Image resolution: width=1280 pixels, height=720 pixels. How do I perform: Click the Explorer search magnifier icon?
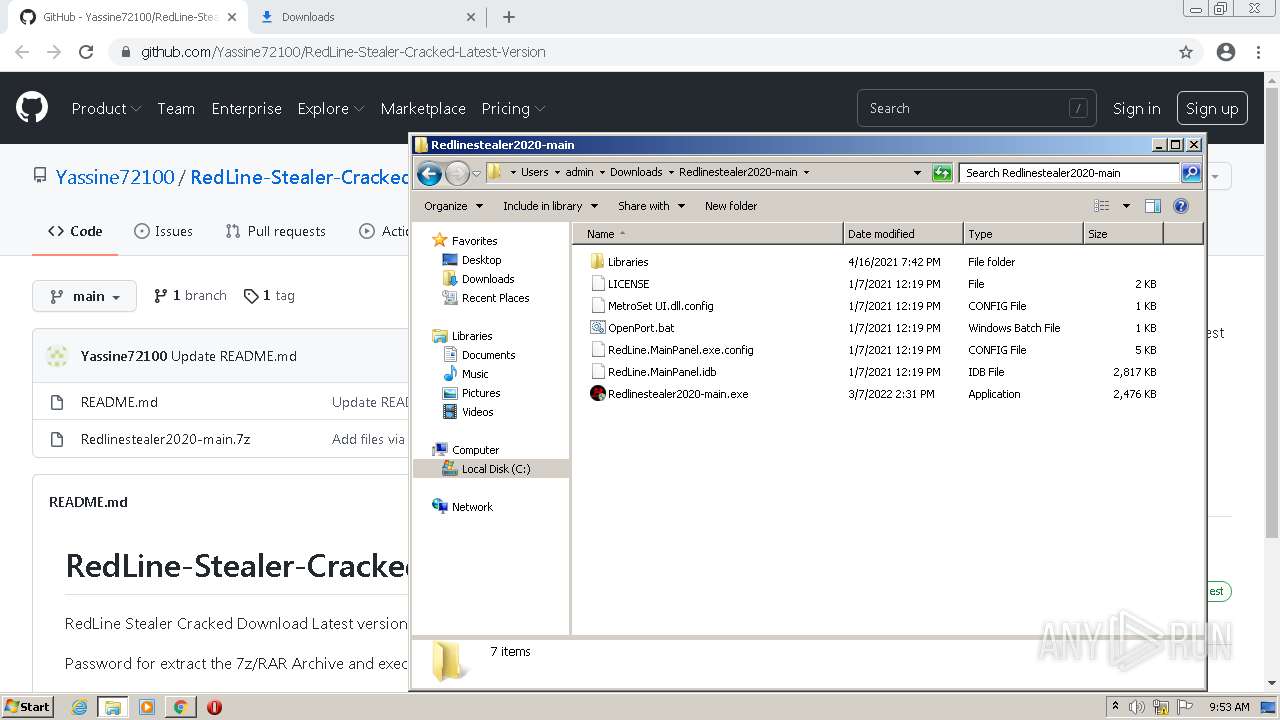(x=1191, y=173)
